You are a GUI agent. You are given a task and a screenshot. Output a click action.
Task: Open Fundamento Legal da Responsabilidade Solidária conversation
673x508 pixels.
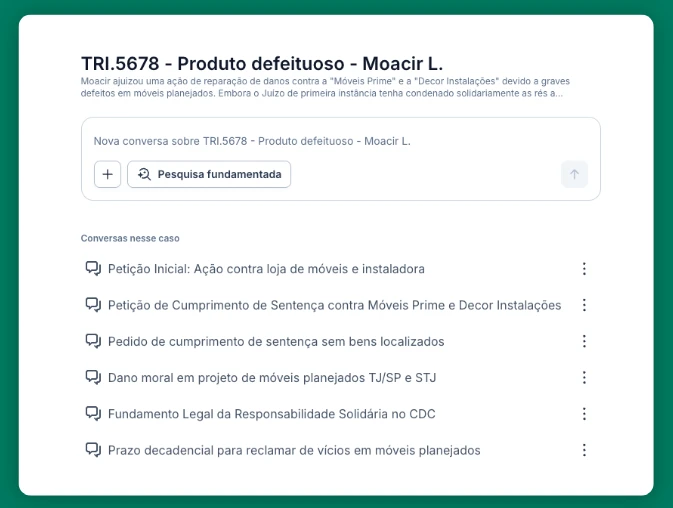pos(272,414)
